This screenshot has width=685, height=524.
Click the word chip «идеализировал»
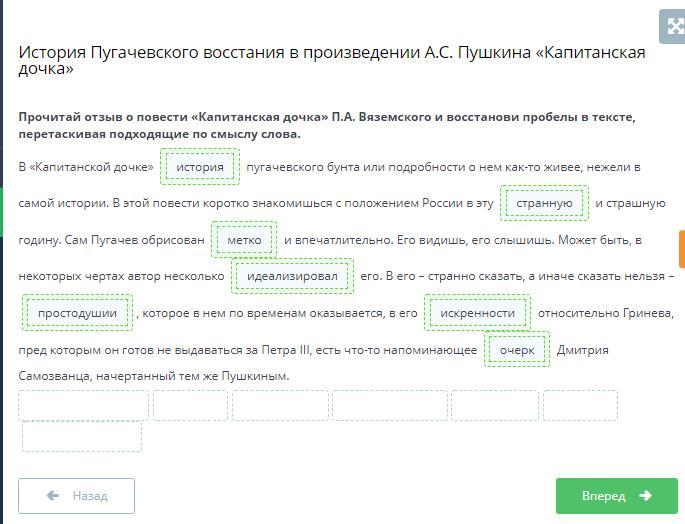coord(292,276)
